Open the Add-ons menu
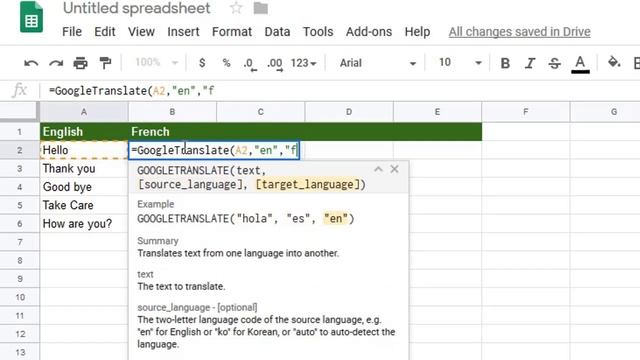 coord(369,32)
